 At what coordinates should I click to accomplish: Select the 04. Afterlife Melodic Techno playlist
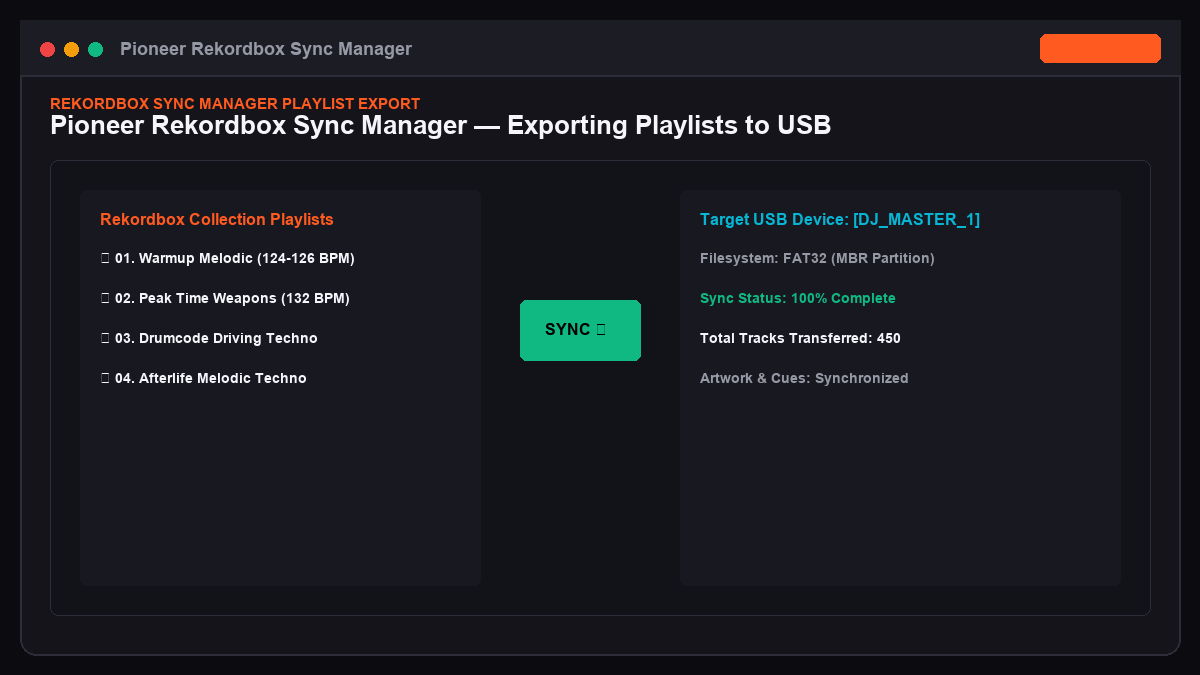[x=204, y=379]
